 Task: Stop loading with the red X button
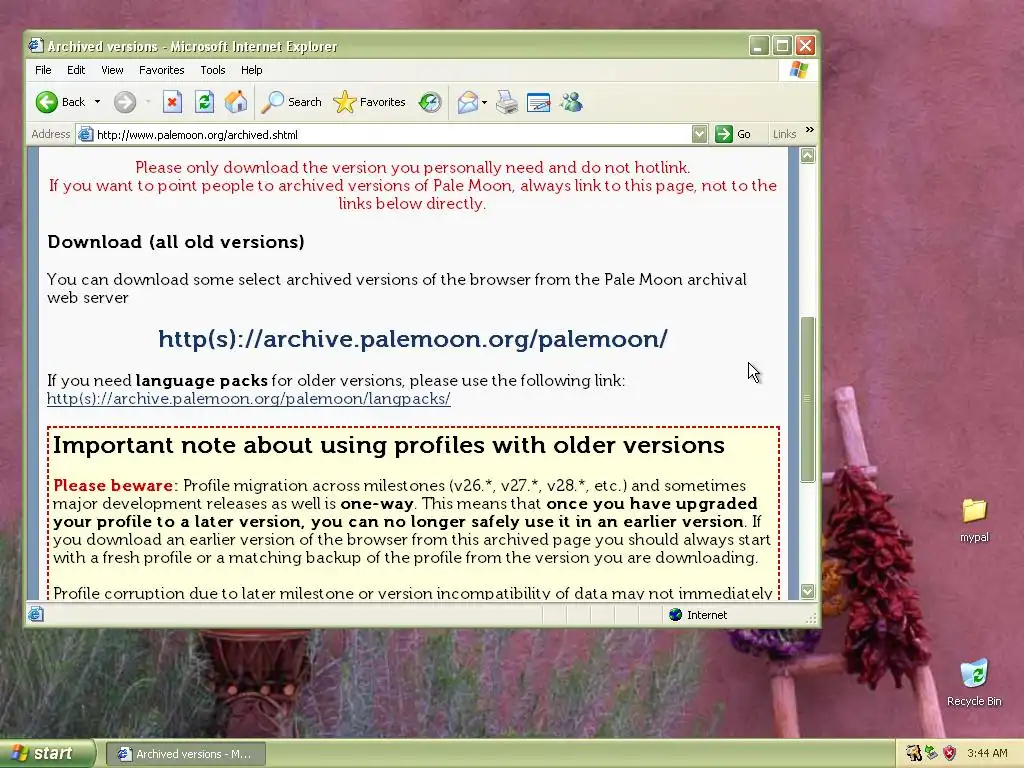click(172, 102)
